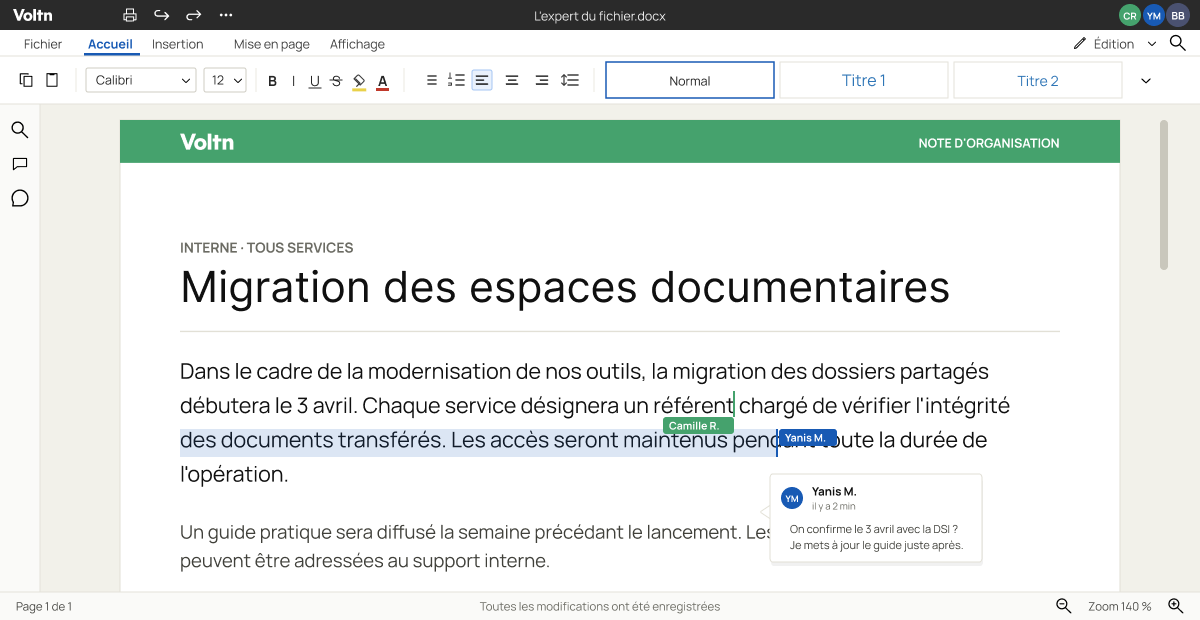Viewport: 1200px width, 620px height.
Task: Click the zoom out icon in status bar
Action: (x=1064, y=606)
